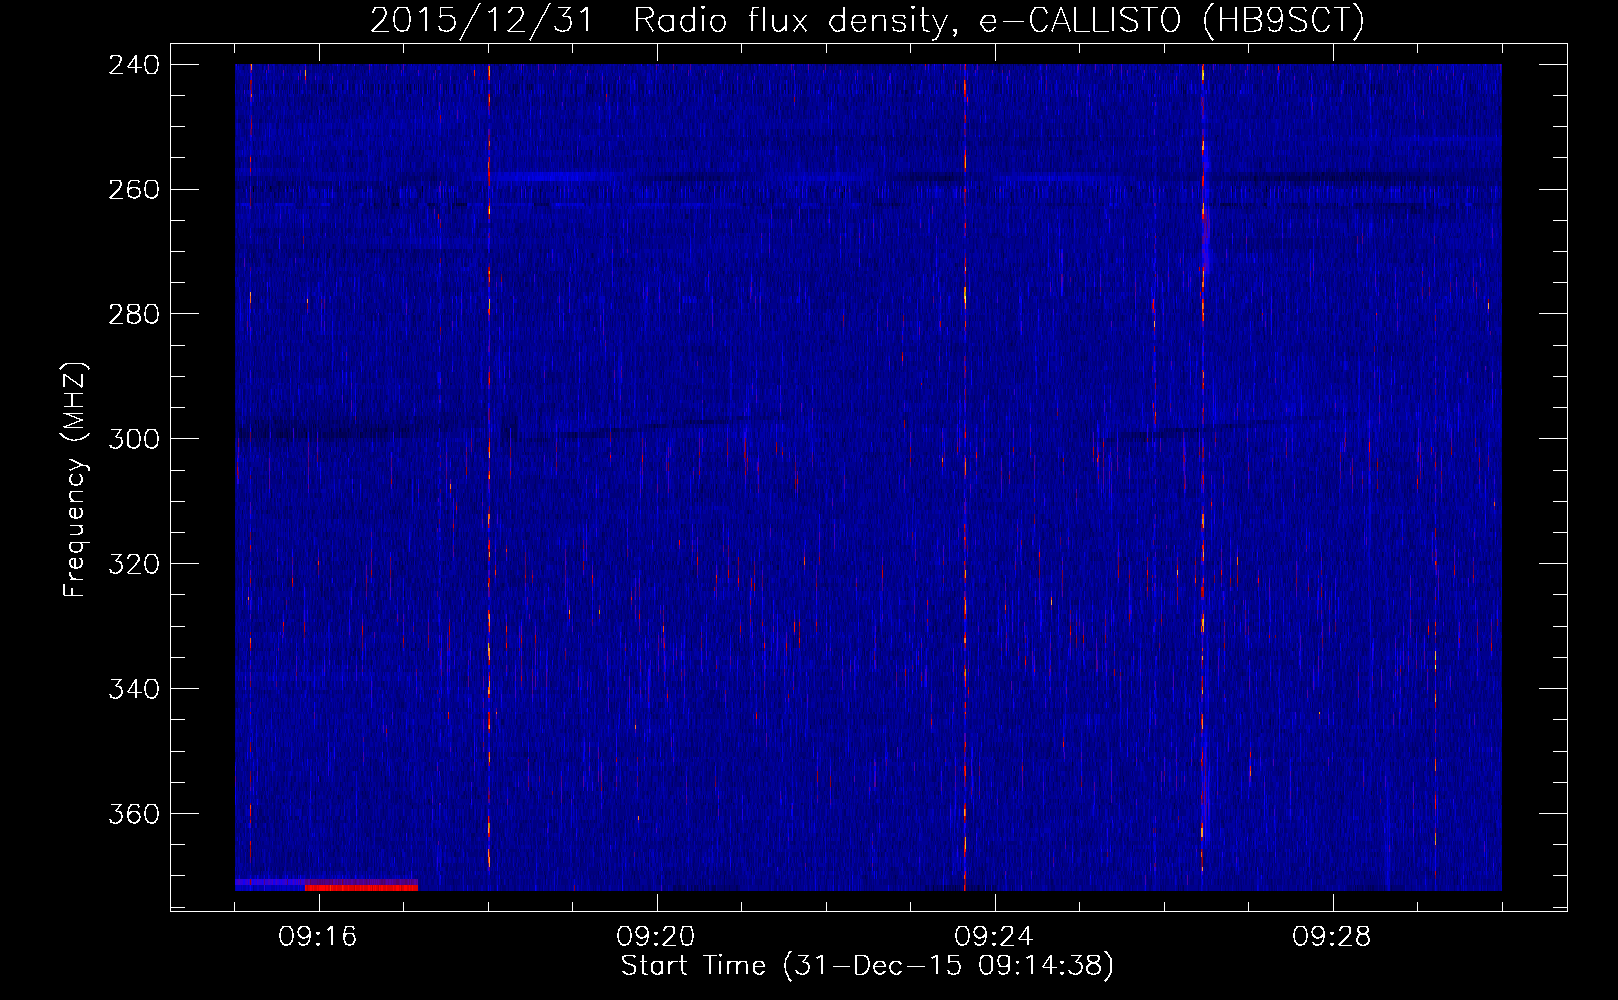Click the 300 frequency tick label
Viewport: 1618px width, 1000px height.
point(134,439)
